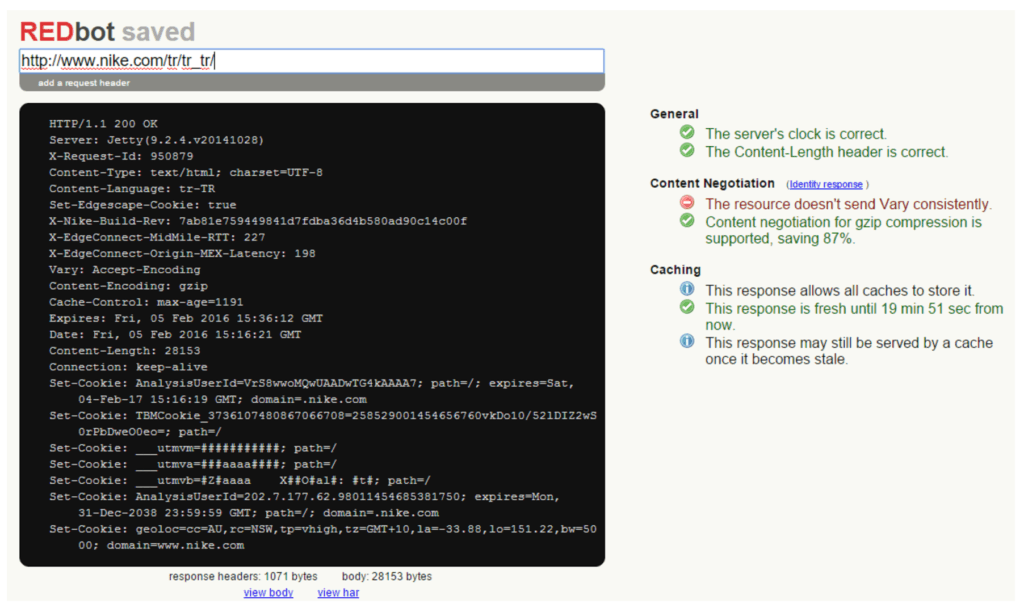Image resolution: width=1024 pixels, height=608 pixels.
Task: Click add a request header
Action: point(84,83)
